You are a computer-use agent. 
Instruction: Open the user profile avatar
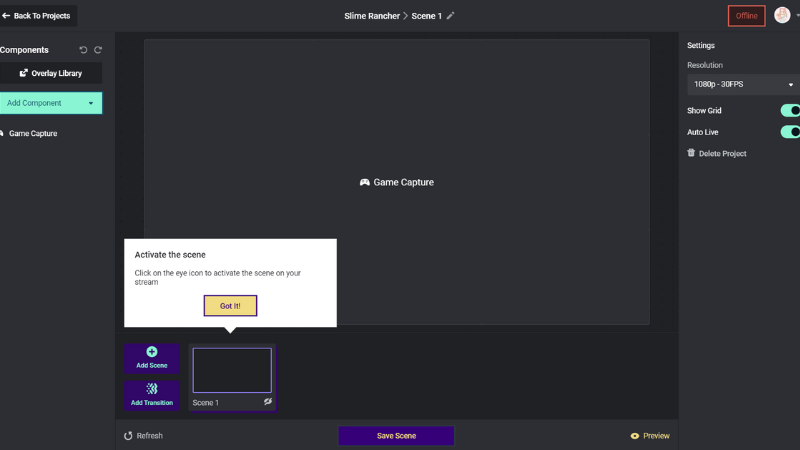pyautogui.click(x=781, y=16)
